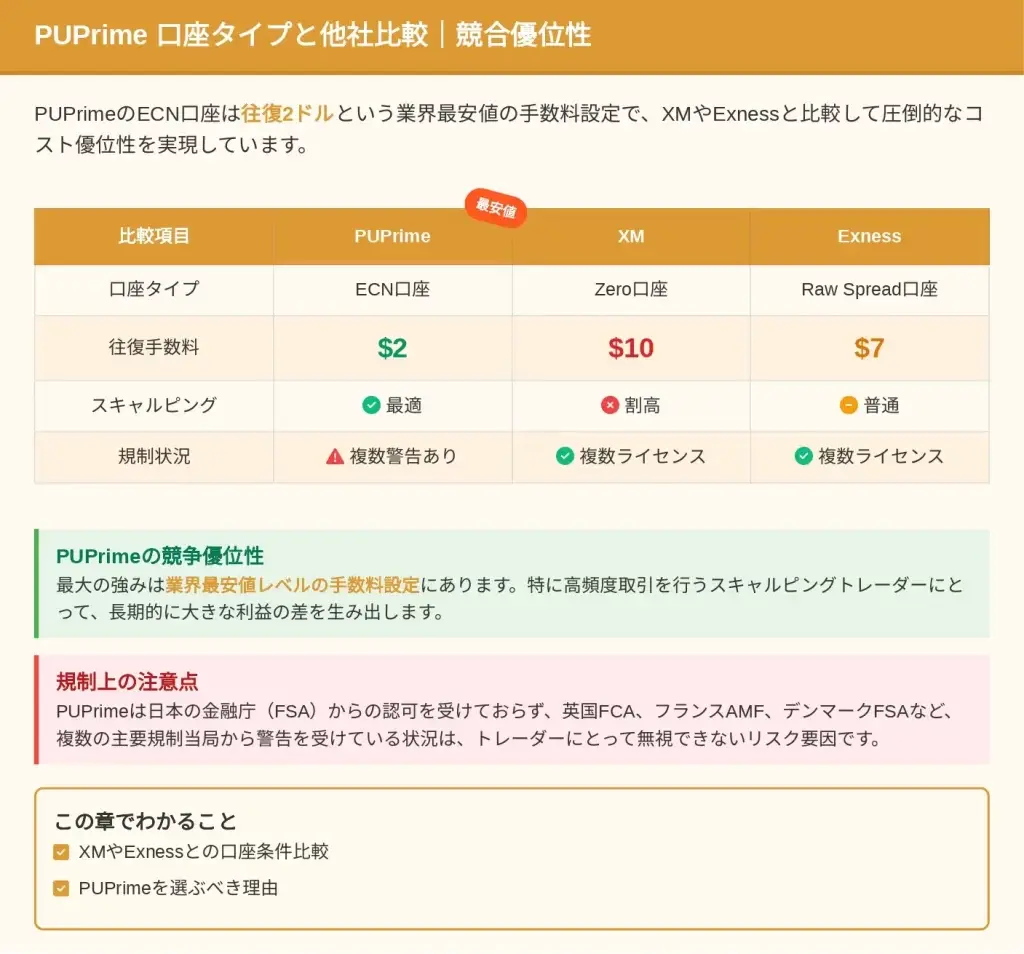The width and height of the screenshot is (1024, 954).
Task: Click the 規制上の注意点 heading
Action: click(127, 682)
